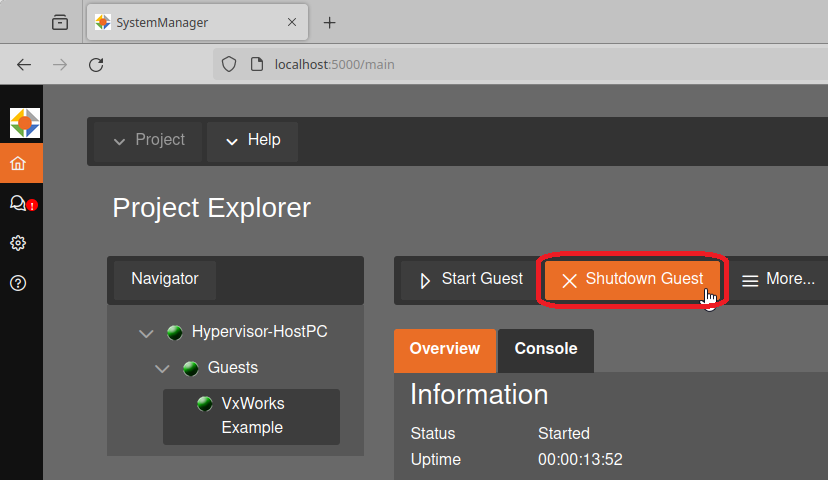Screen dimensions: 828x480
Task: Reload the page with refresh icon
Action: [x=96, y=64]
